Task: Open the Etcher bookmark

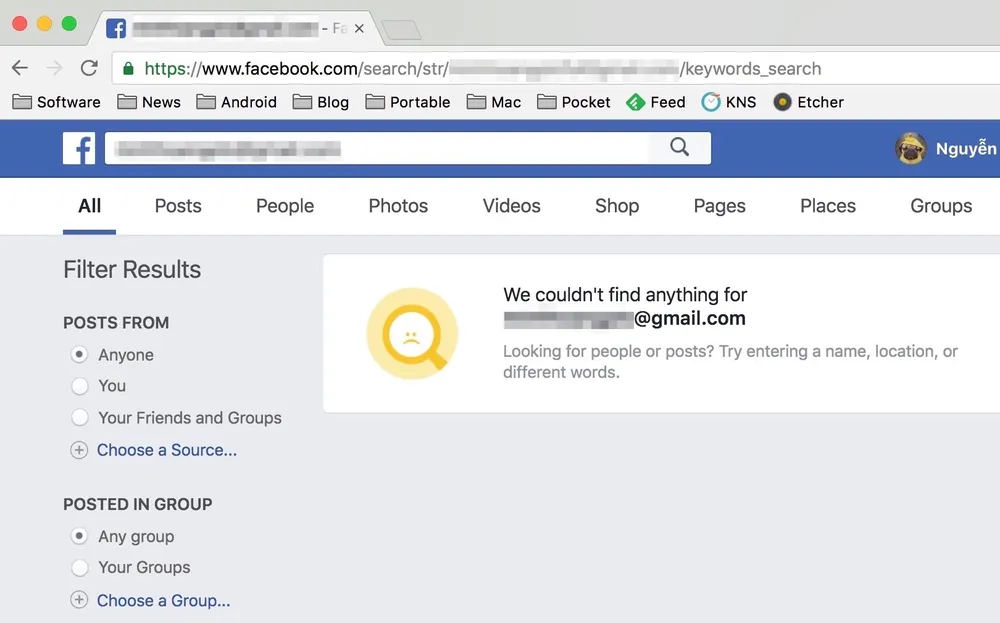Action: [808, 102]
